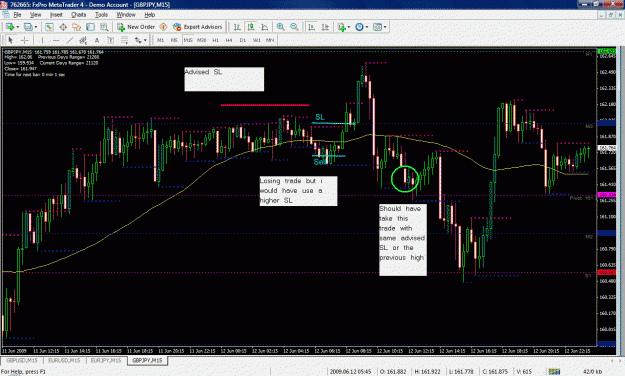Viewport: 625px width, 376px height.
Task: Select the Fibonacci Retracement tool
Action: (x=124, y=40)
